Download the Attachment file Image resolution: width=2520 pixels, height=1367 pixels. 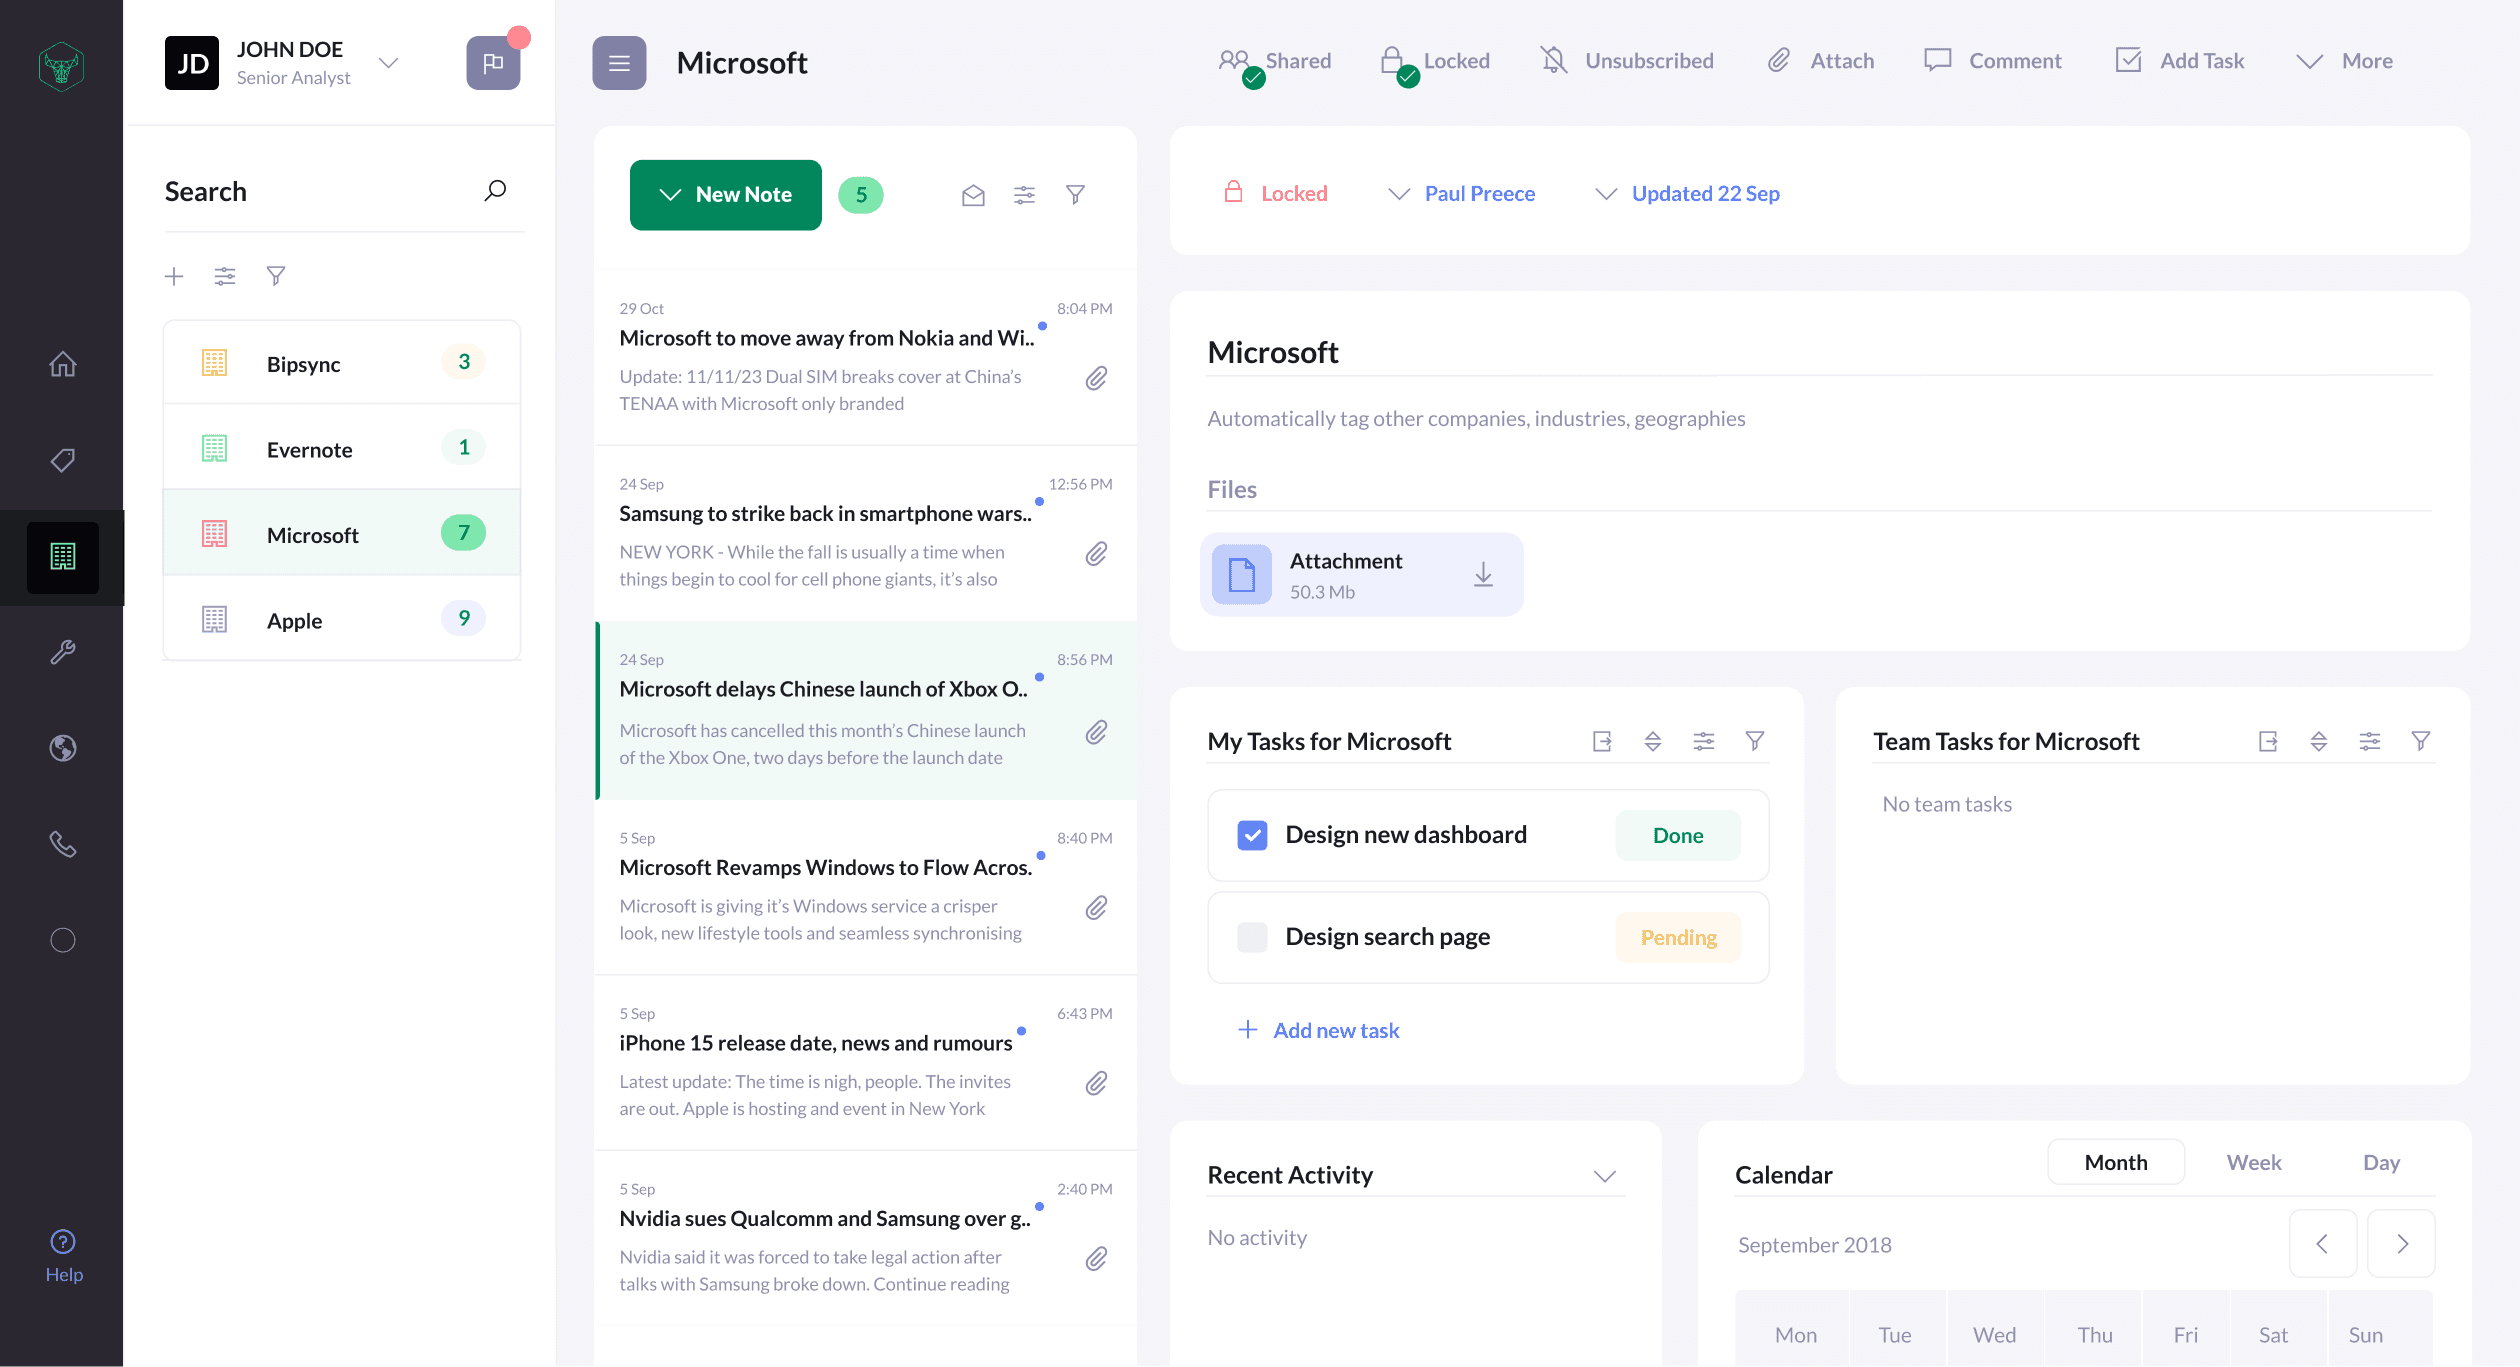tap(1483, 574)
